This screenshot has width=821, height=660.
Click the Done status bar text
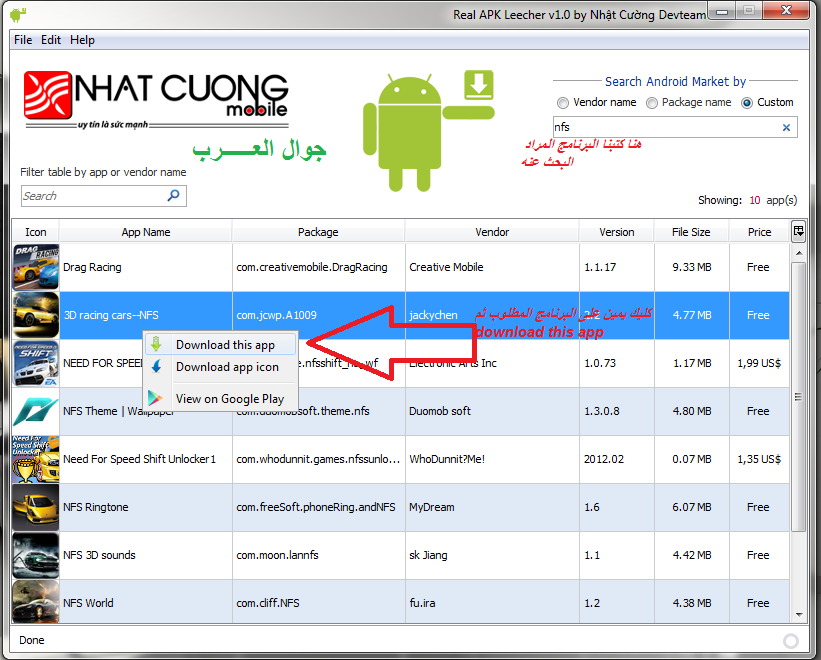click(31, 640)
